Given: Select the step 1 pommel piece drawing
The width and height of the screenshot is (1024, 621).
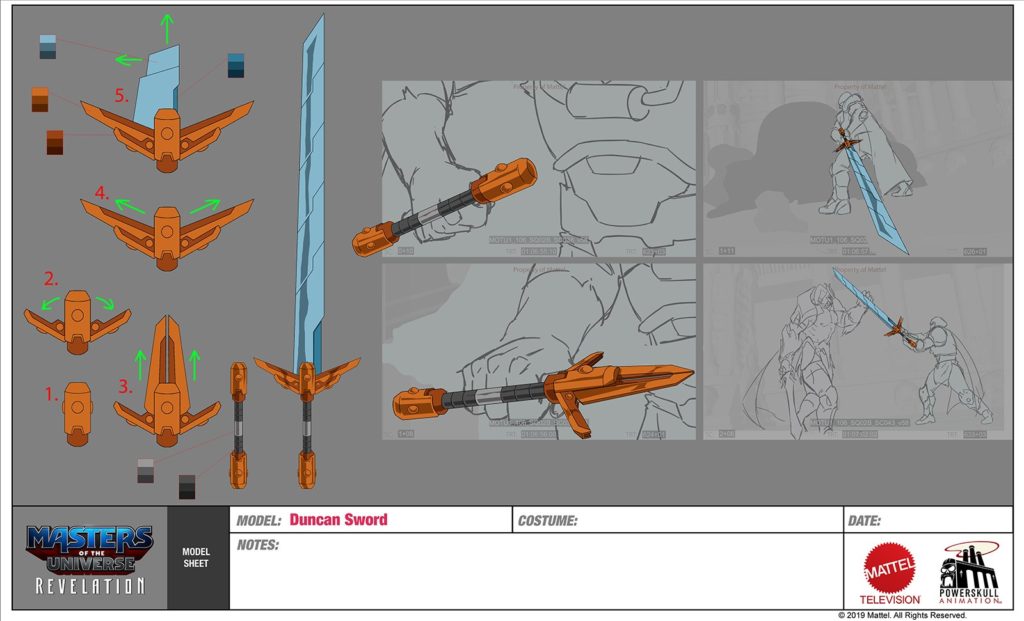Looking at the screenshot, I should [x=78, y=400].
